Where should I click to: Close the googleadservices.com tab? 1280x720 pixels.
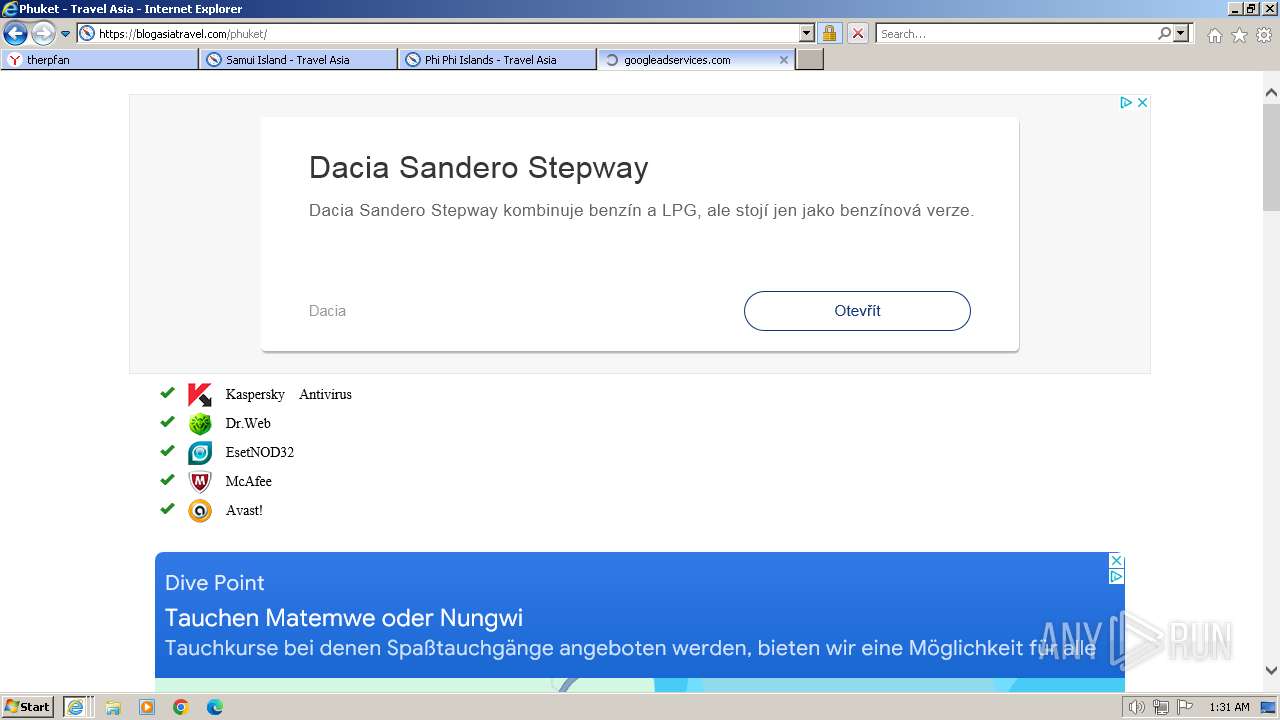784,60
